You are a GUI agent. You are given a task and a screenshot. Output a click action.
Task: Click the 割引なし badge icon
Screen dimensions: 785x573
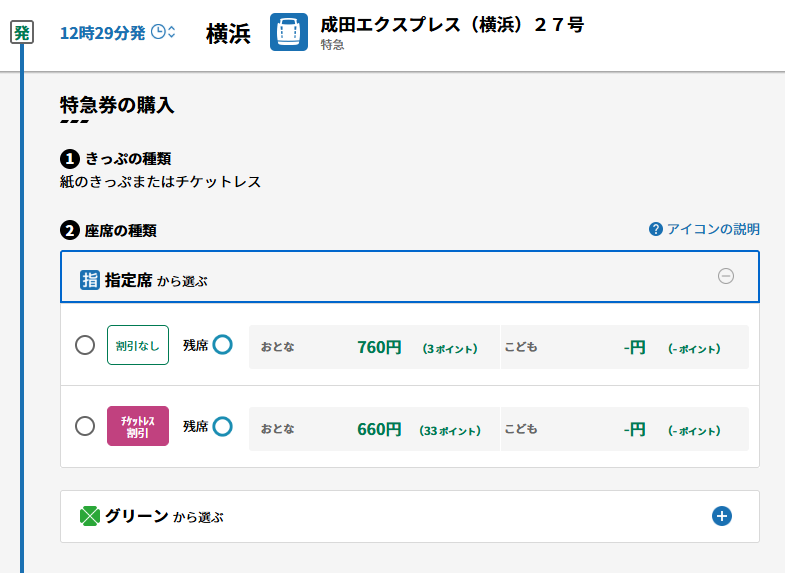click(x=138, y=345)
